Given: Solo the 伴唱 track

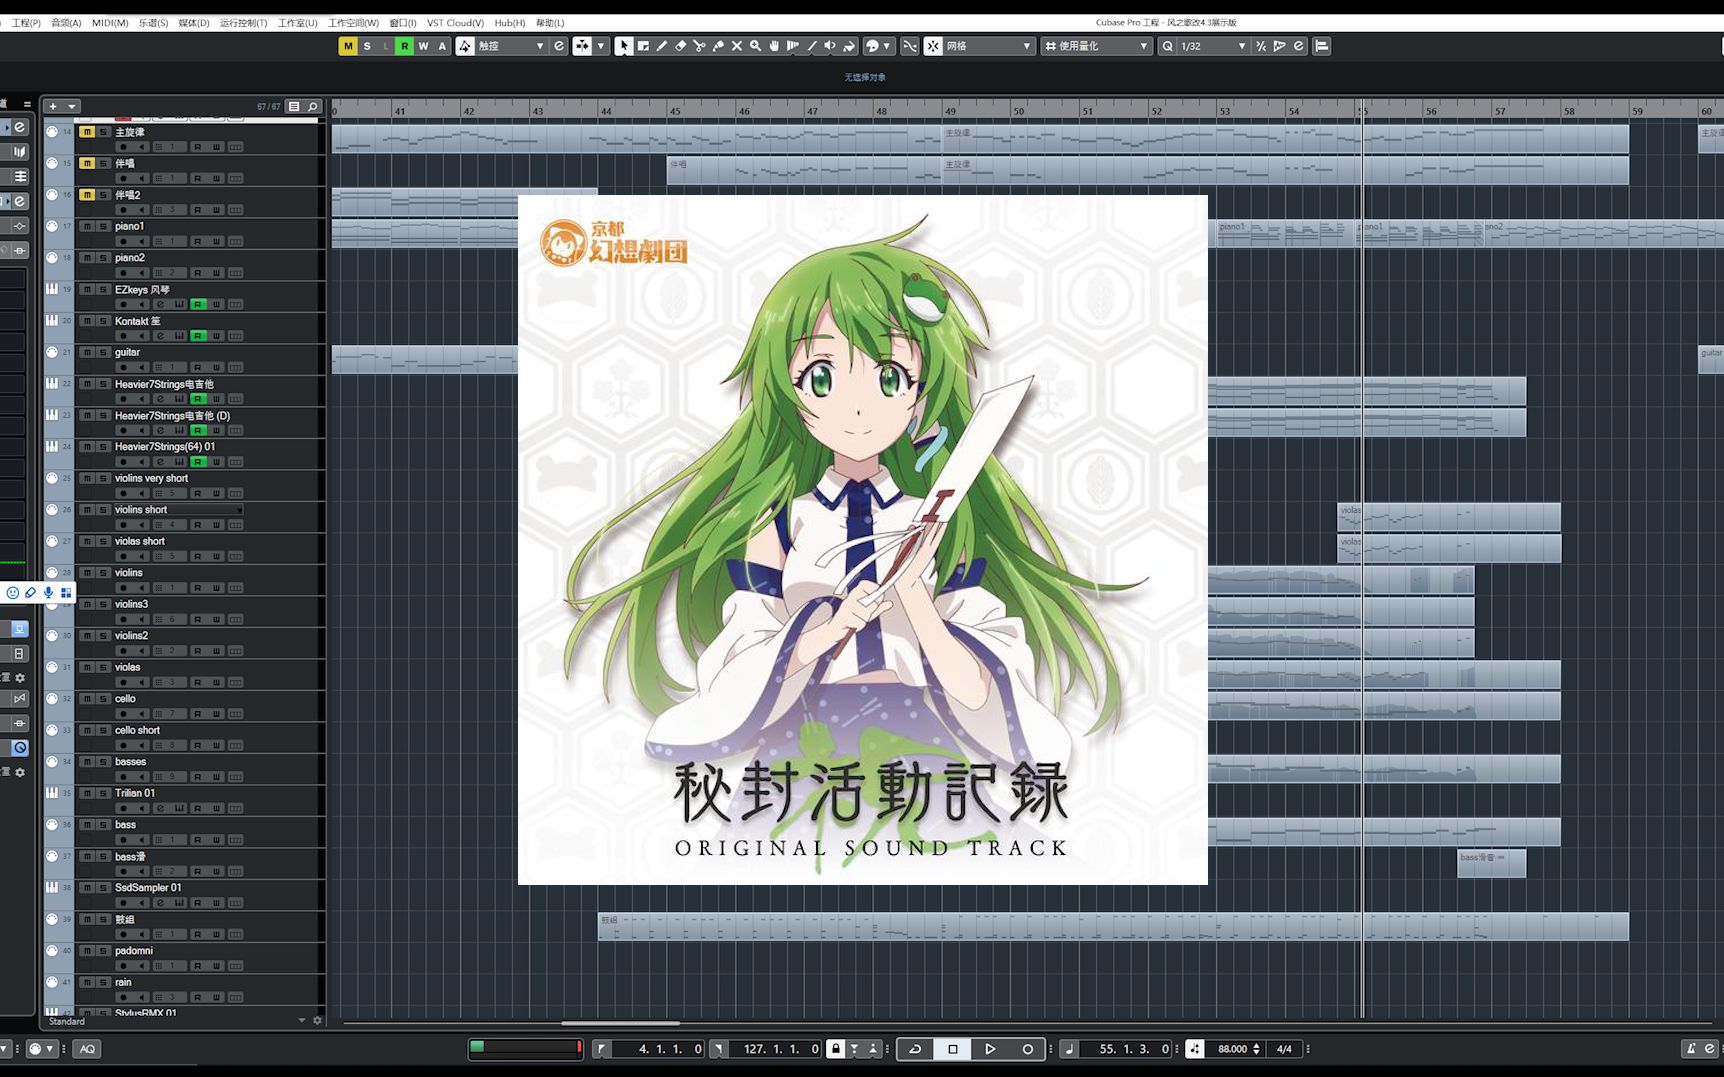Looking at the screenshot, I should [x=103, y=163].
